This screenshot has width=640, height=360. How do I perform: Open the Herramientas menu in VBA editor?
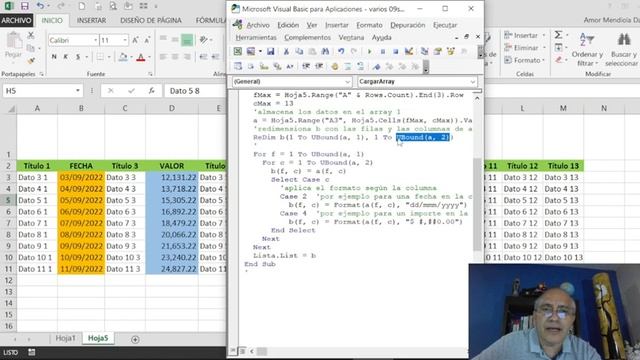point(256,37)
